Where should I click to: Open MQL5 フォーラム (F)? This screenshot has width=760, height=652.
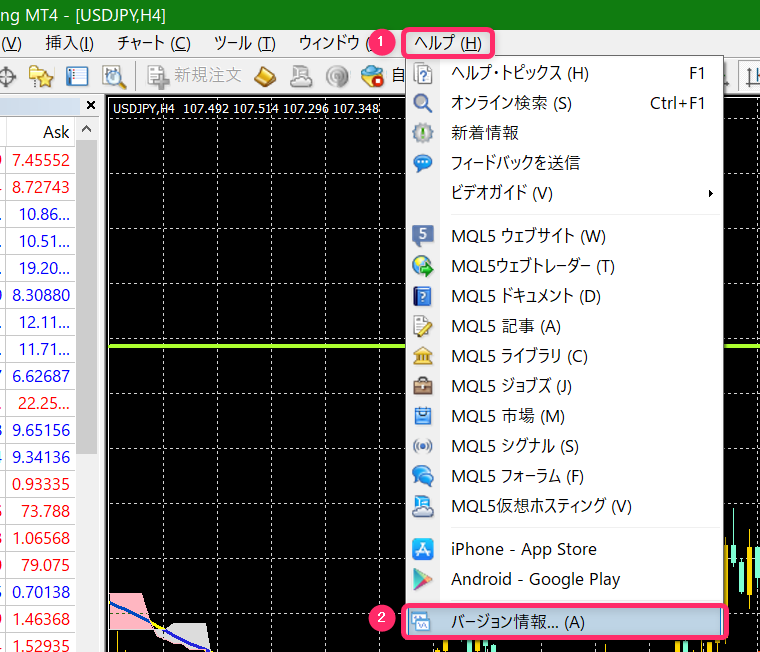565,477
